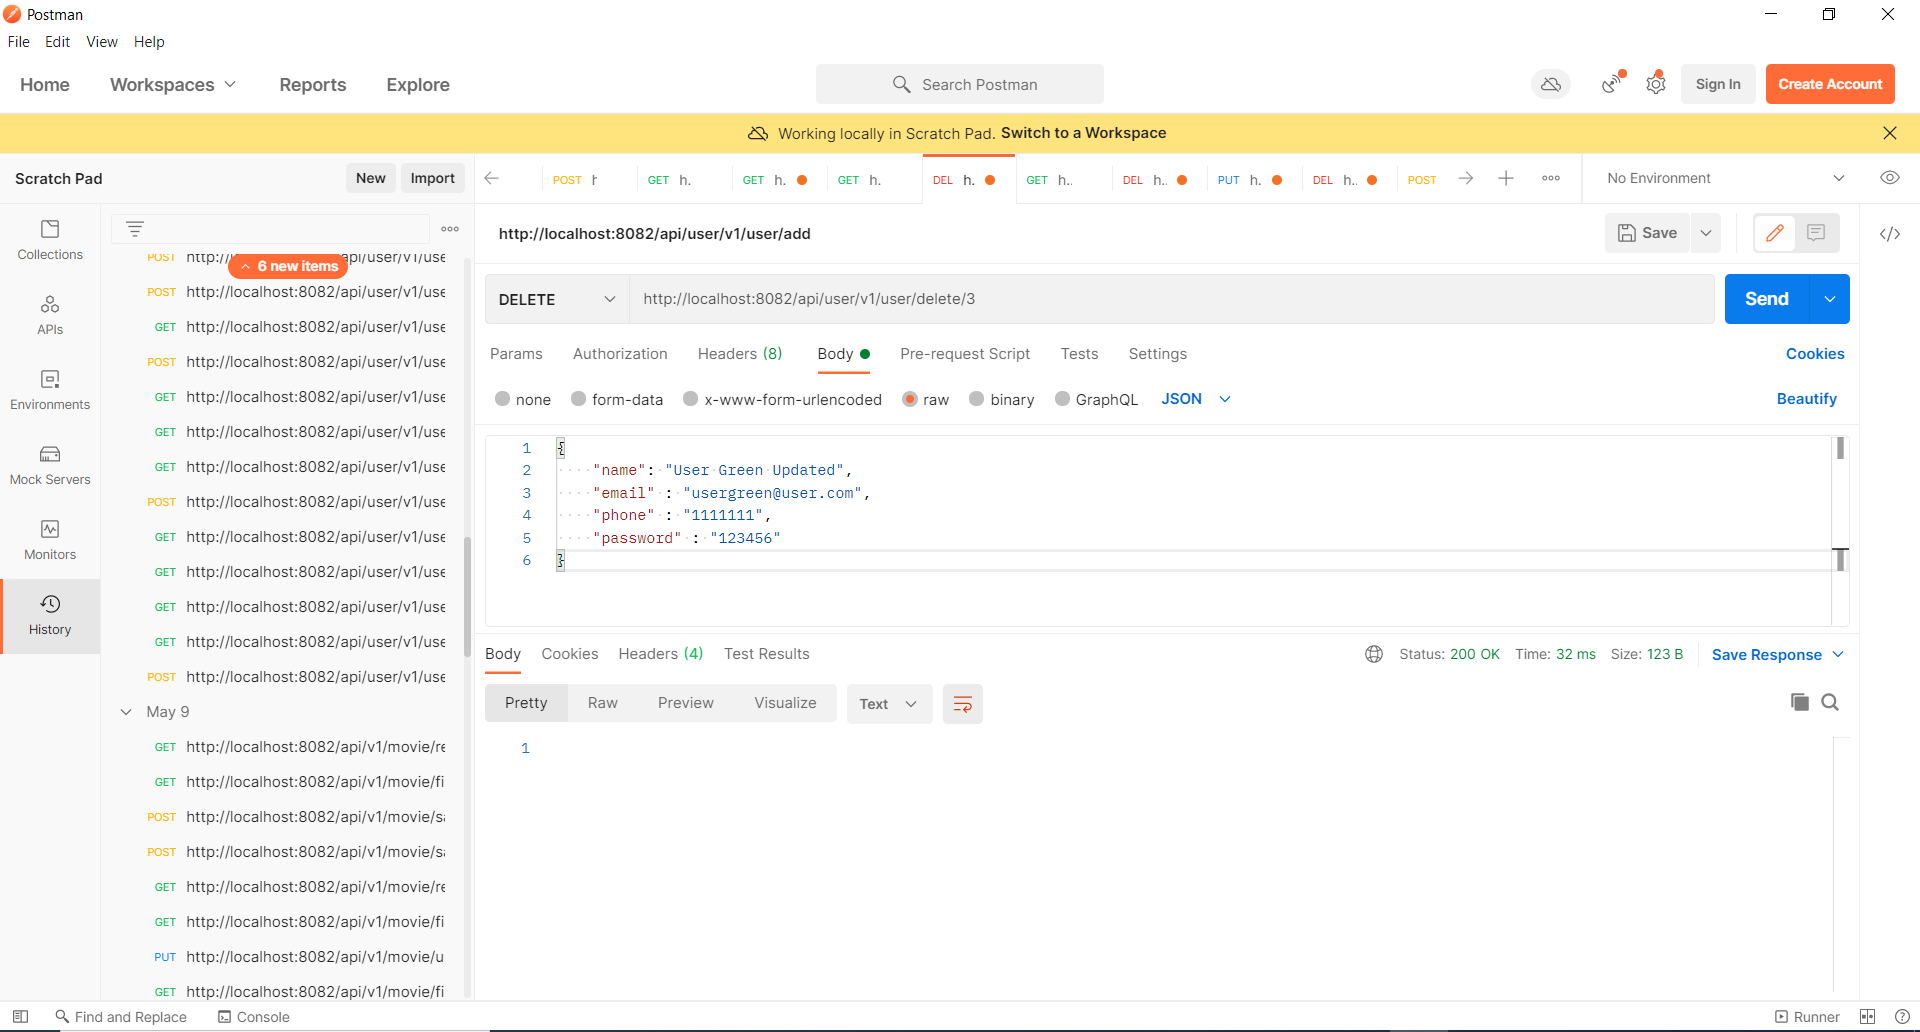
Task: Click the edit pencil icon
Action: 1775,233
